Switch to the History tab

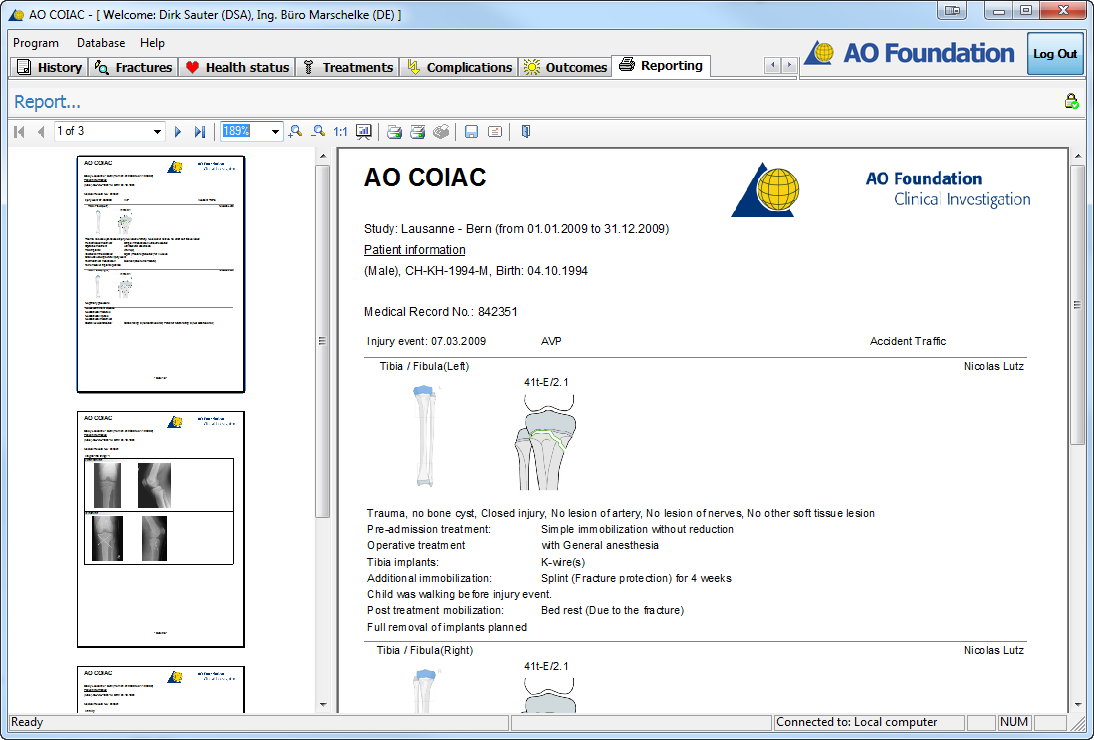(x=50, y=67)
